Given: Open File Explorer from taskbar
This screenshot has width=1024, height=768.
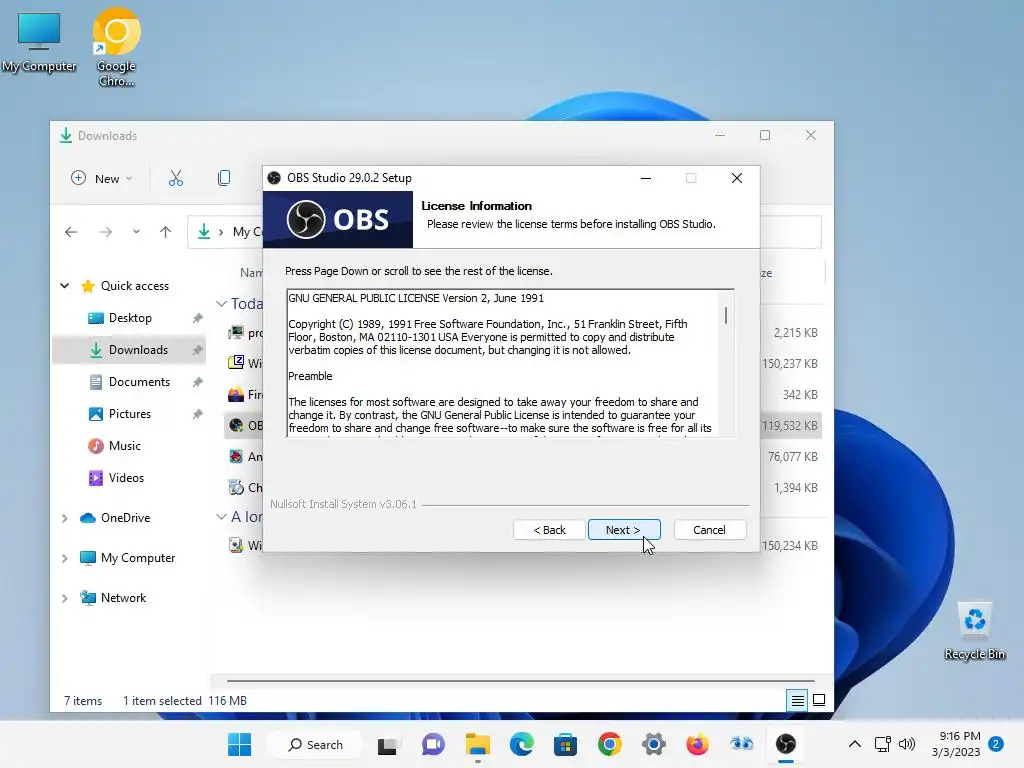Looking at the screenshot, I should (477, 744).
